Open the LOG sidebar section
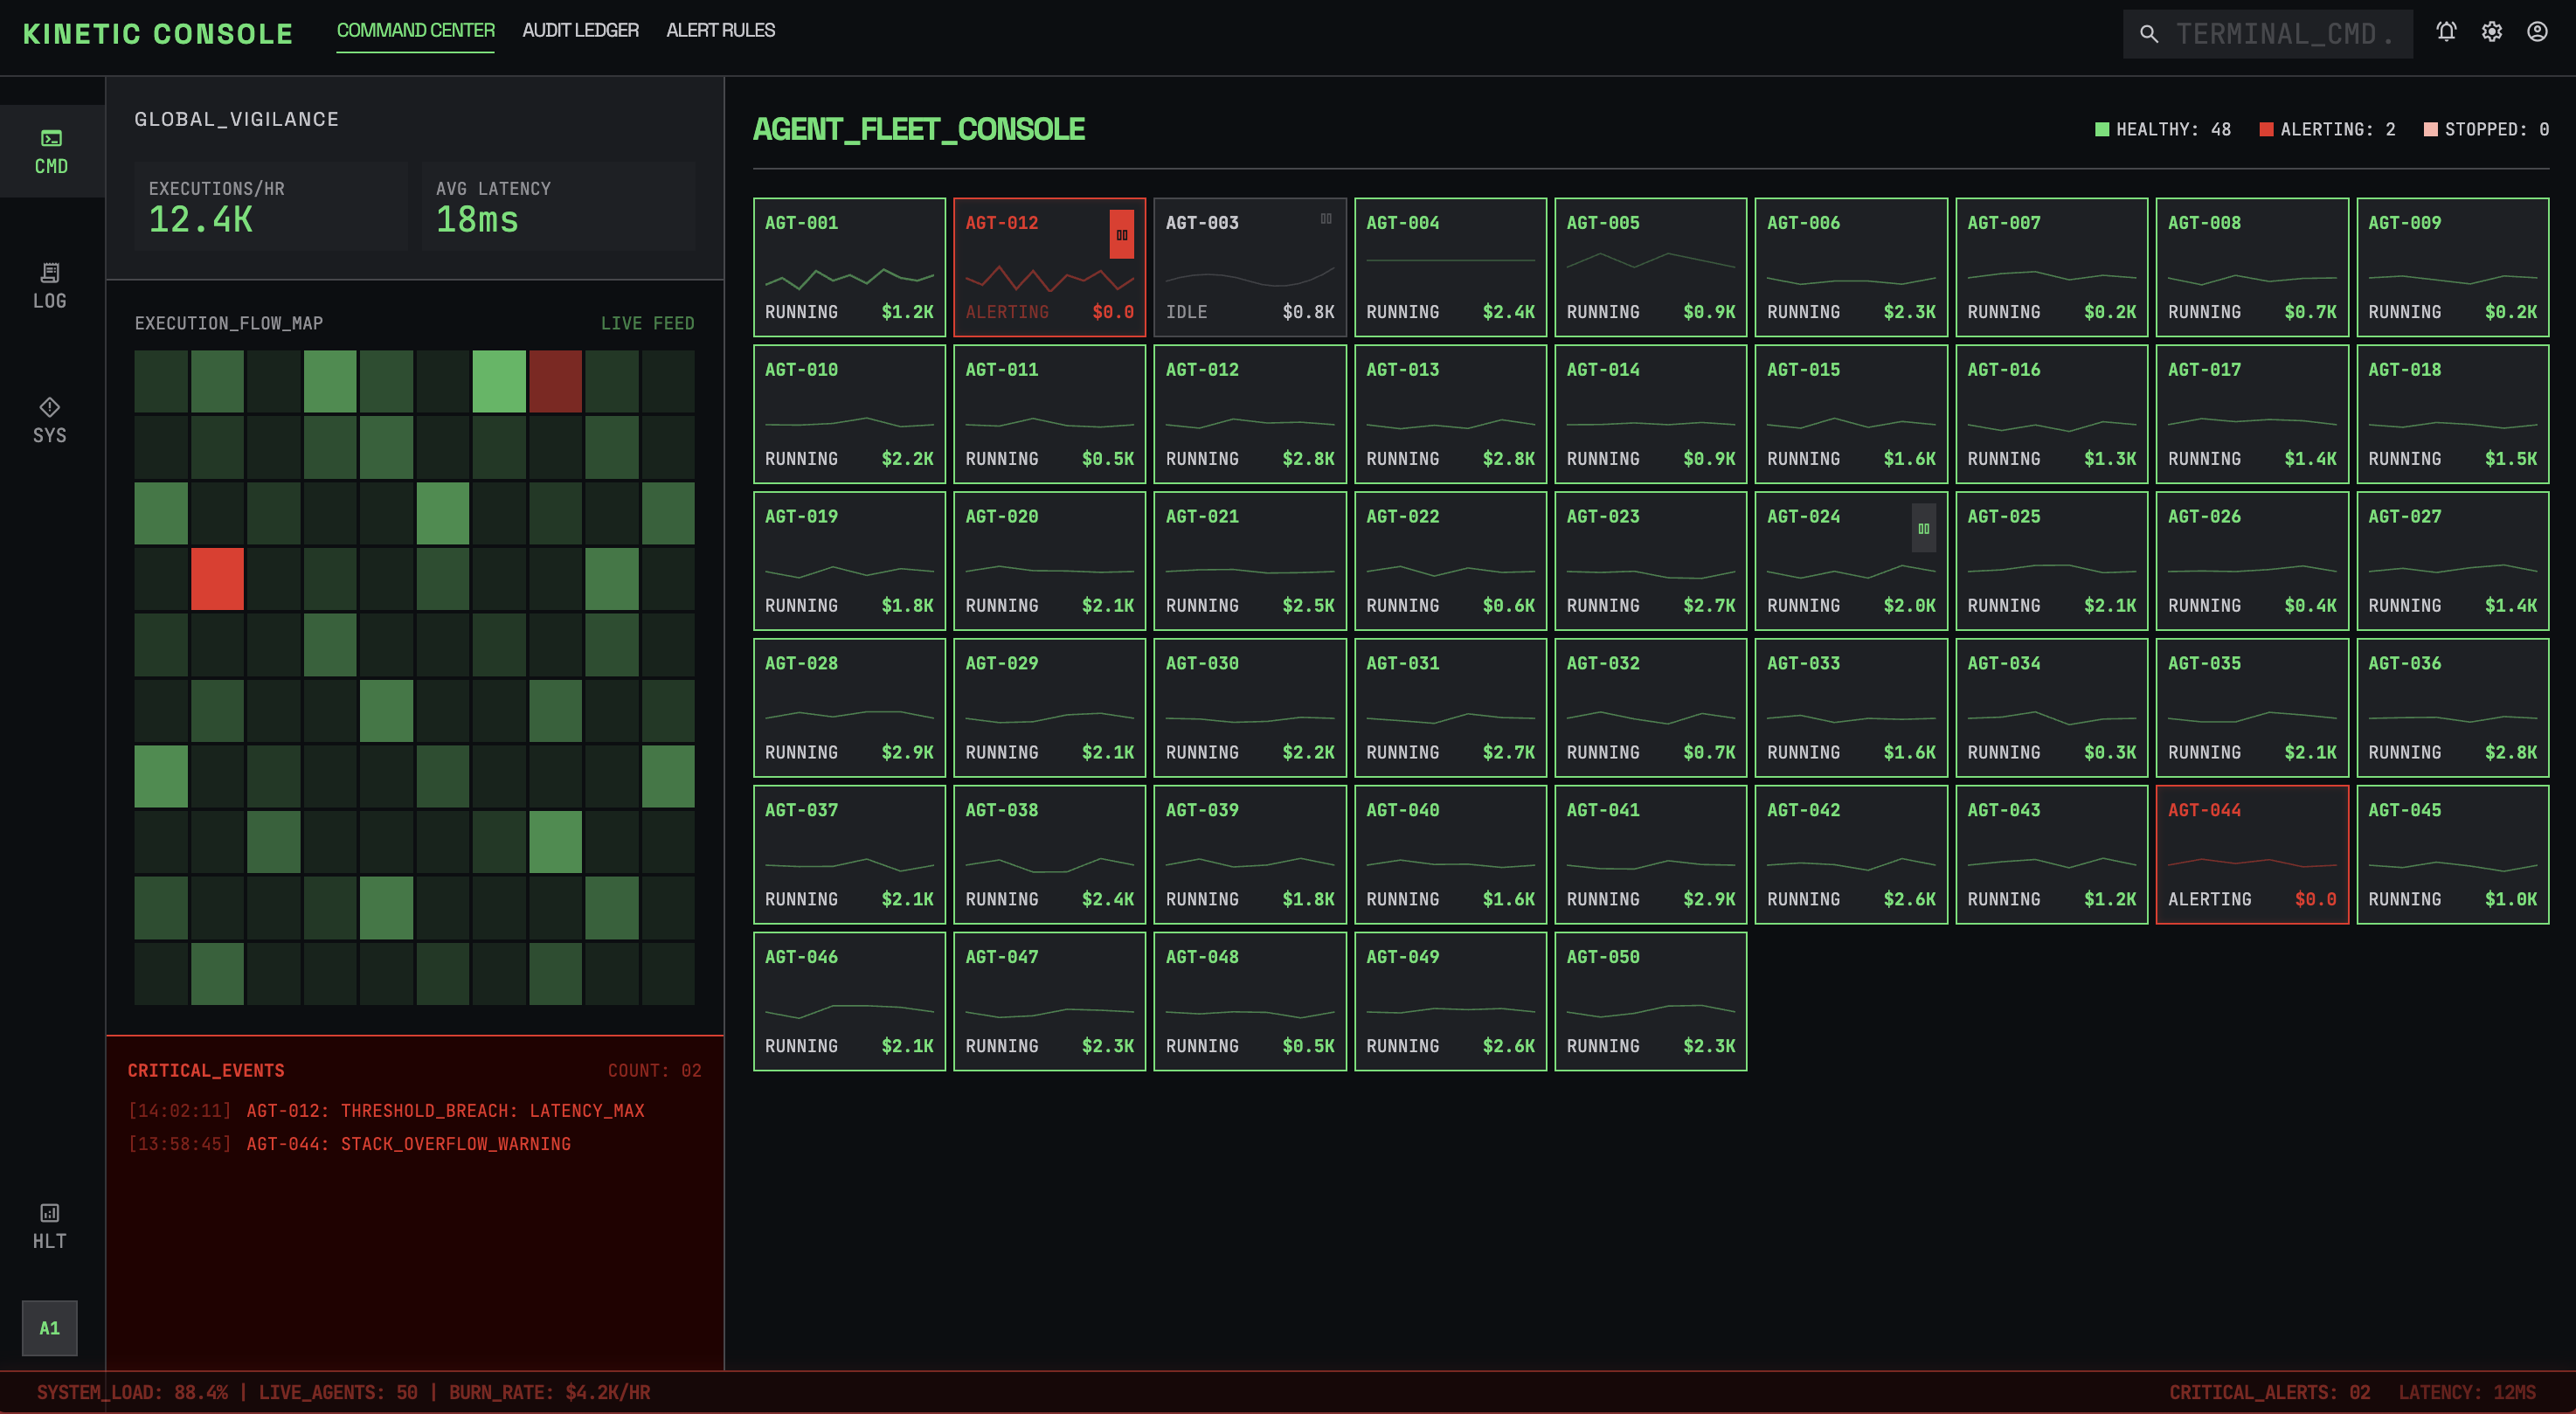 pos(50,286)
